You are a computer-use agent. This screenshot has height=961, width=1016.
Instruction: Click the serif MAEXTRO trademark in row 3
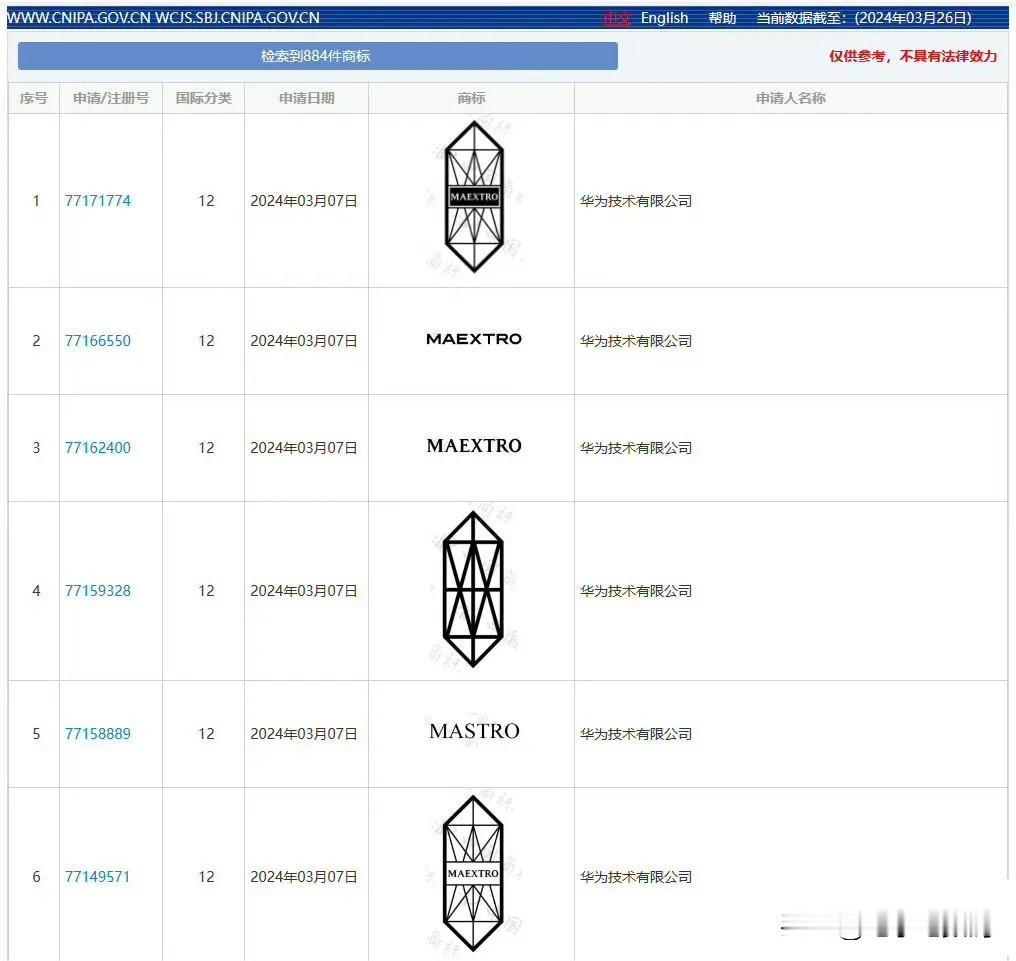(474, 446)
